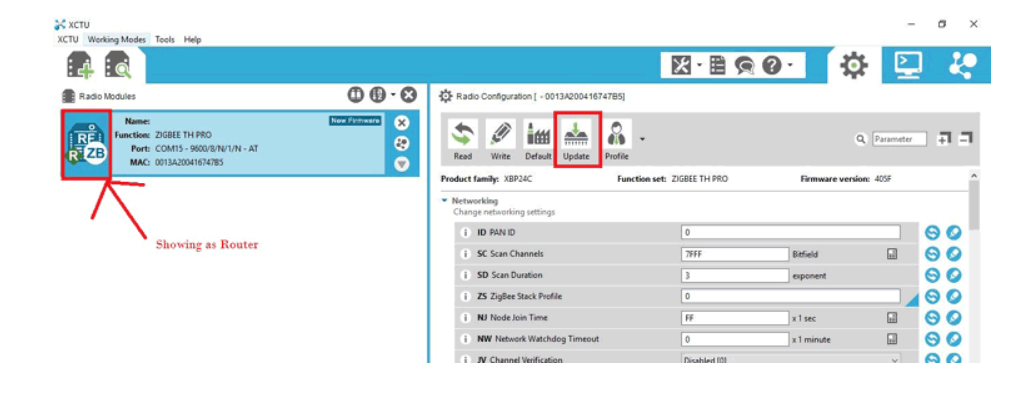Click the configuration panel vertical scrollbar
Viewport: 1013px width, 395px height.
click(x=975, y=204)
